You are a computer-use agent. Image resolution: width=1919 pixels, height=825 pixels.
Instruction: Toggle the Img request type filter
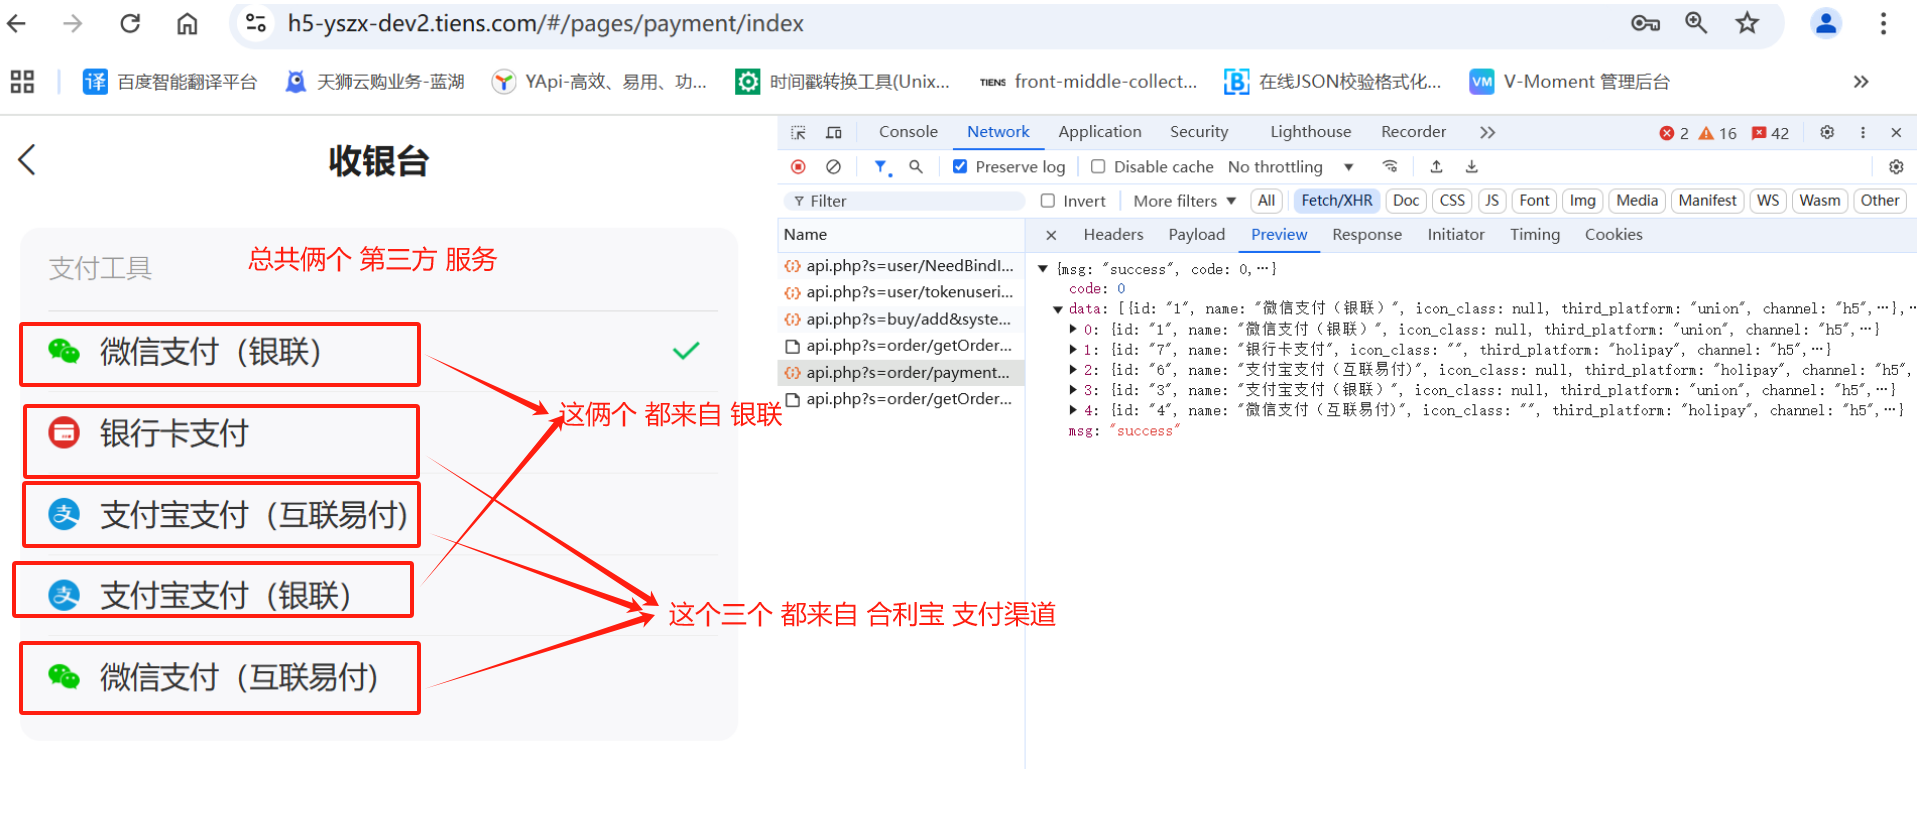tap(1583, 201)
